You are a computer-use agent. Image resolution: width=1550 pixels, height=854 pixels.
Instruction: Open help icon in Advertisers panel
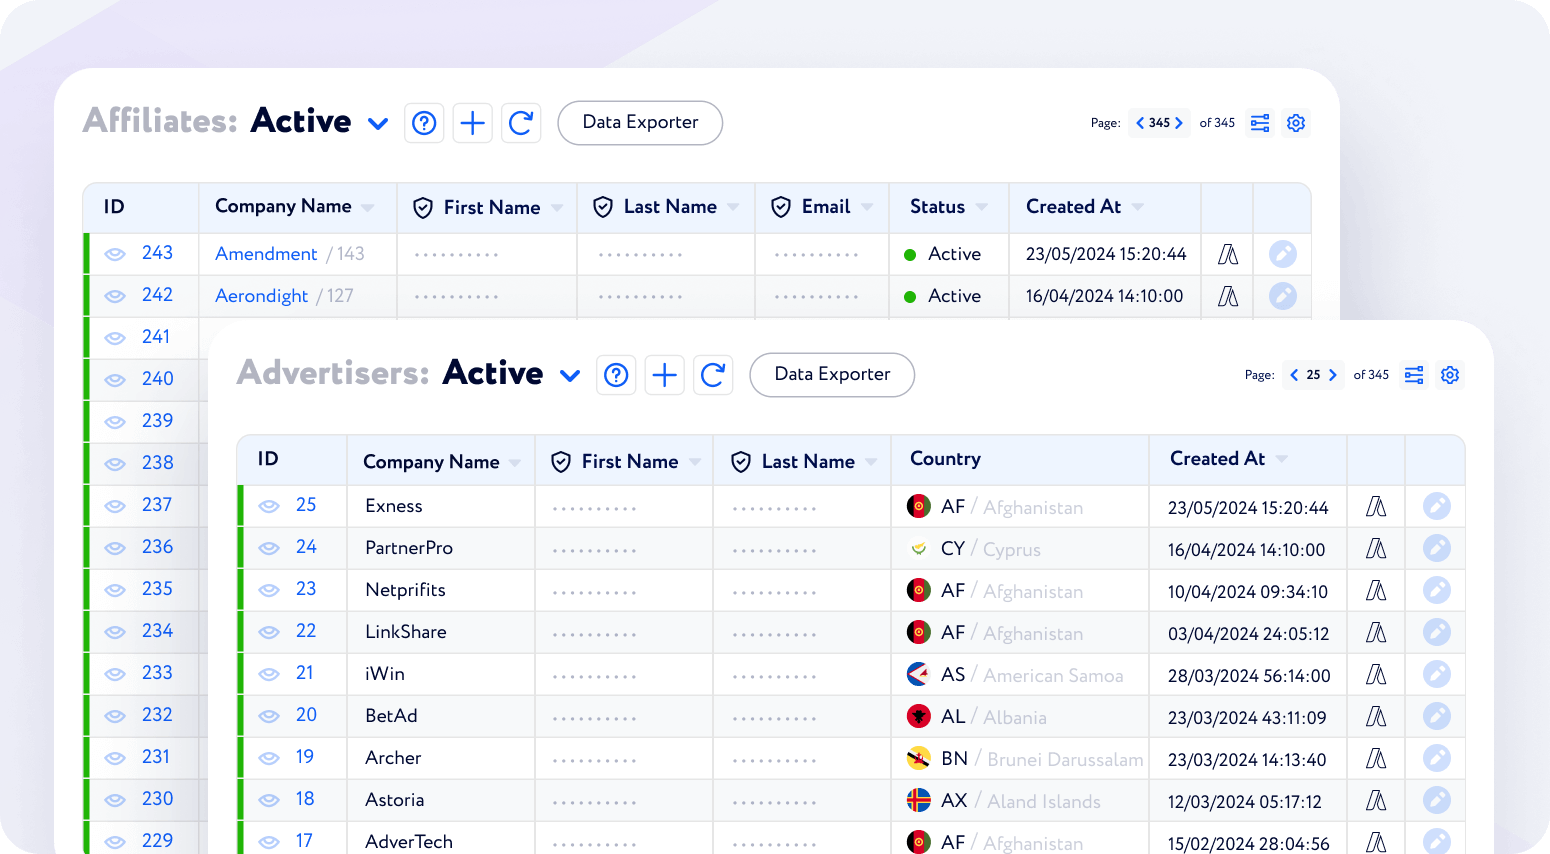(x=616, y=375)
